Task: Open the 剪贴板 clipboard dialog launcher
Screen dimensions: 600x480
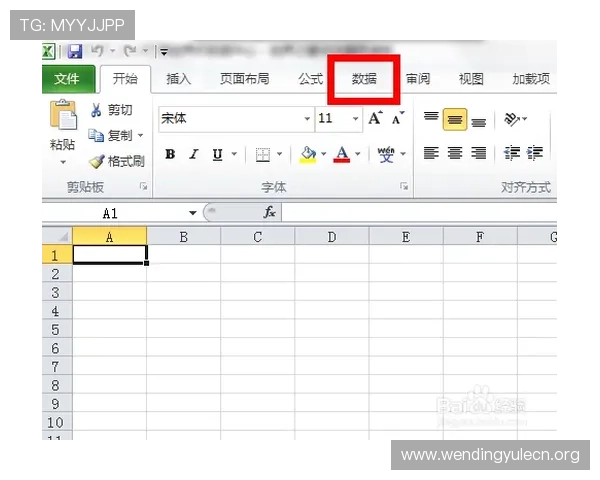Action: [143, 186]
